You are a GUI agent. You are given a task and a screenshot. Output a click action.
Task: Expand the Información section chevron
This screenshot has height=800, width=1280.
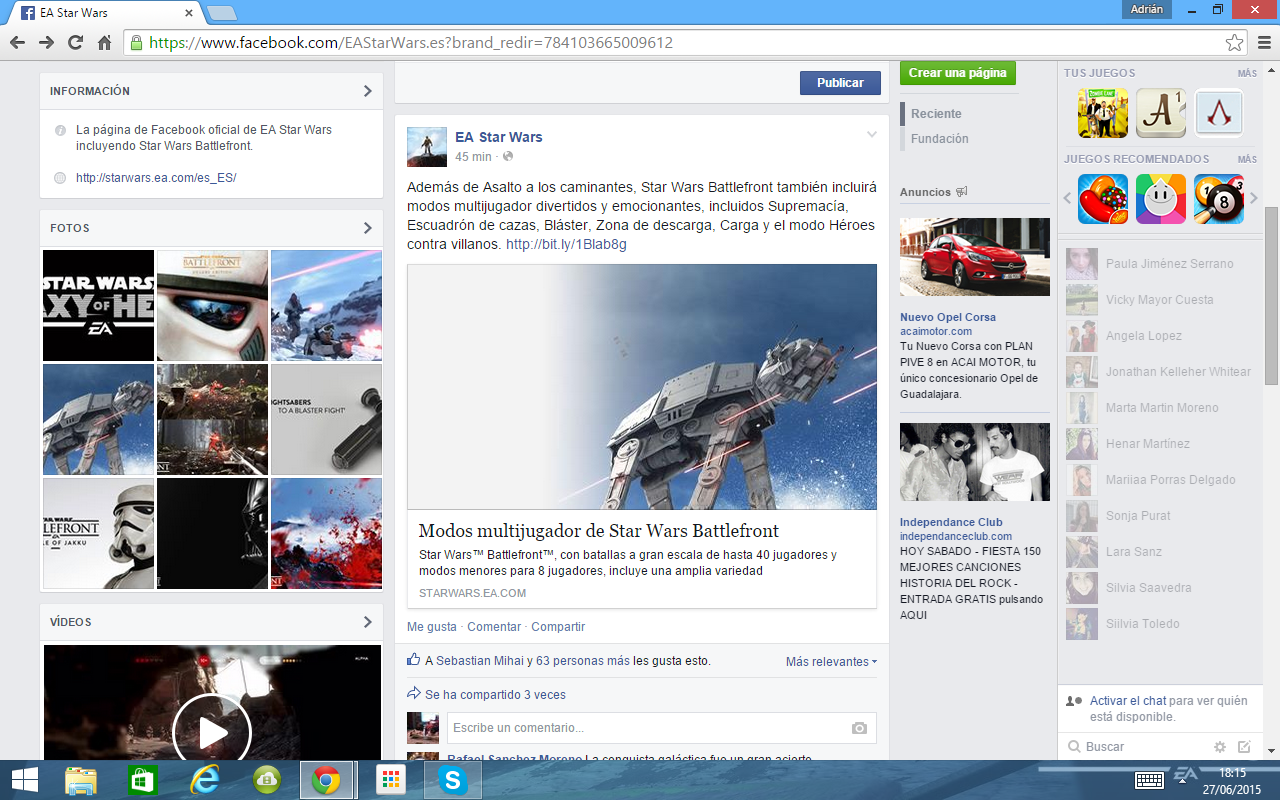click(x=367, y=91)
